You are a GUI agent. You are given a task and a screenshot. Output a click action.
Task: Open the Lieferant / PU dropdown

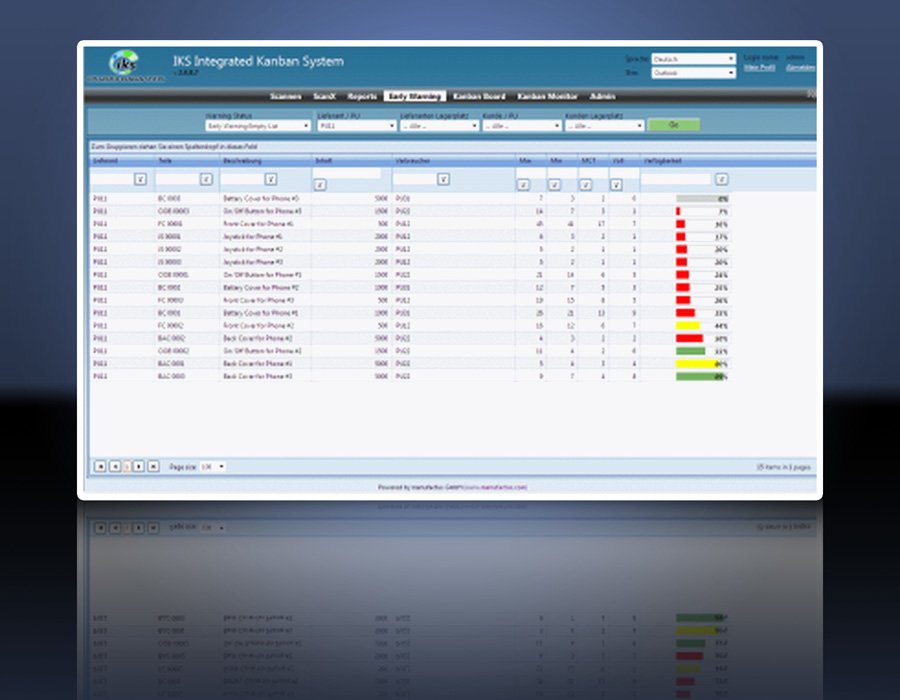point(356,126)
